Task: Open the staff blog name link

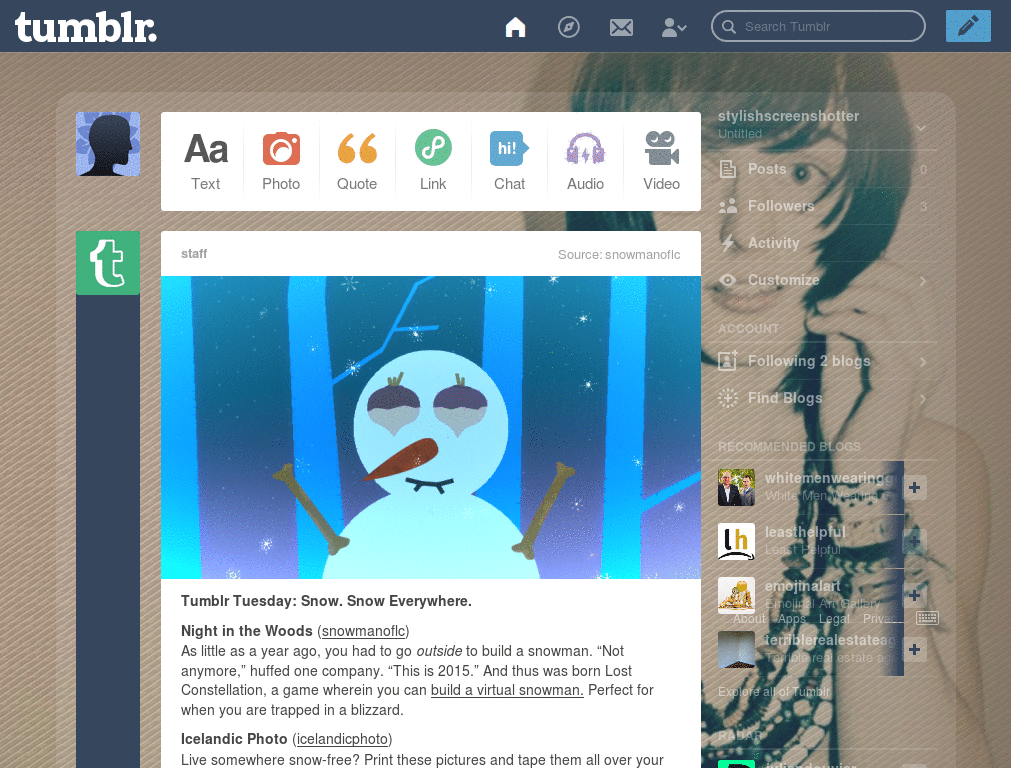Action: 194,253
